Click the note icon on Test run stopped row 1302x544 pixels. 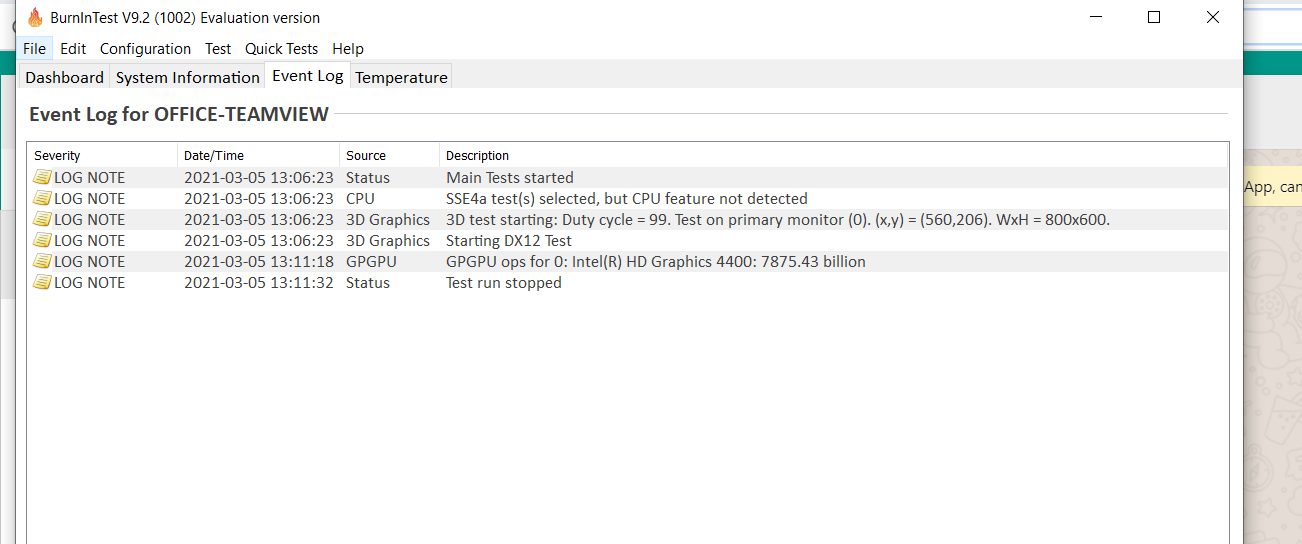(x=42, y=282)
